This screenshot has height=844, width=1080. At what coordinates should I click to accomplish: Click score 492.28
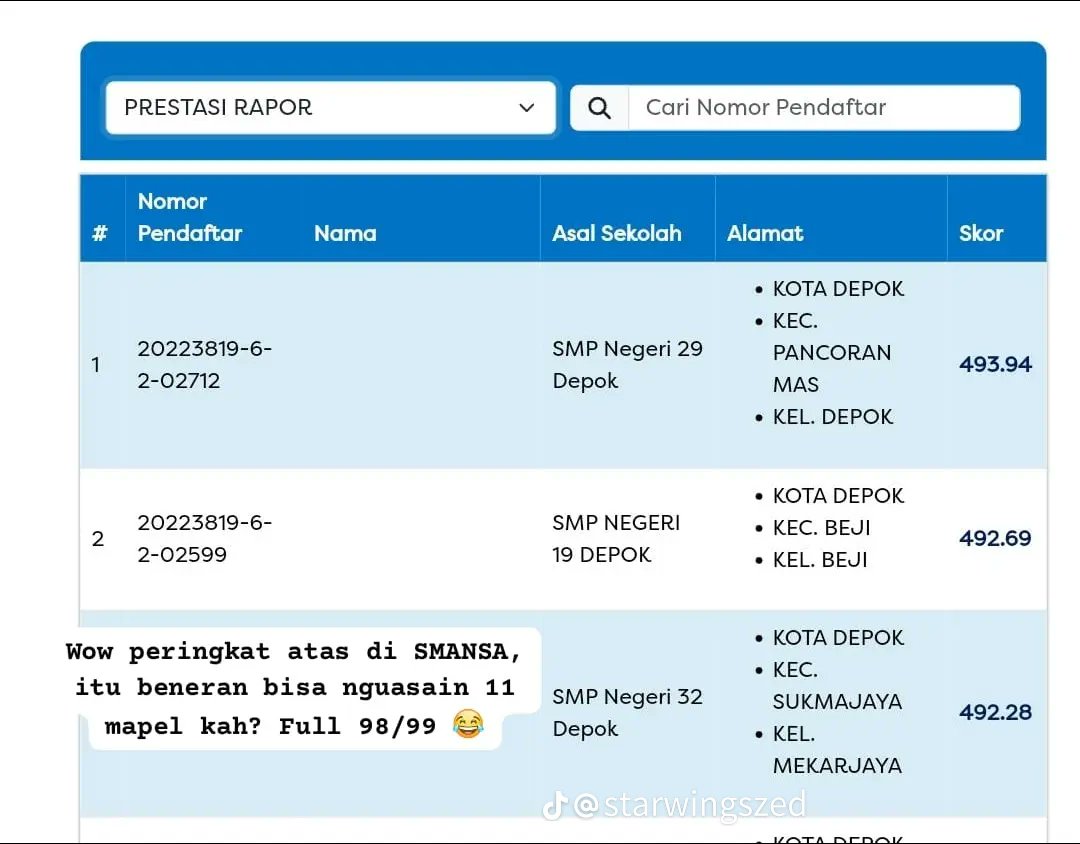(x=995, y=712)
